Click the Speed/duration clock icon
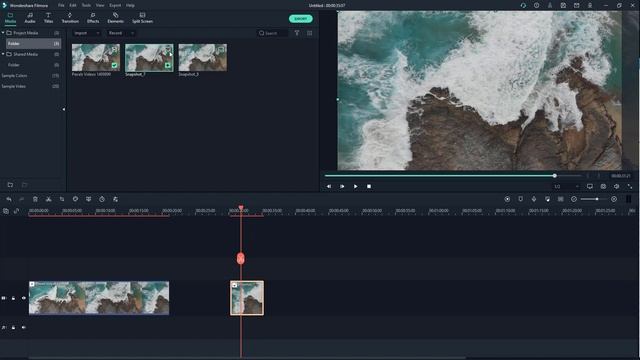 102,199
